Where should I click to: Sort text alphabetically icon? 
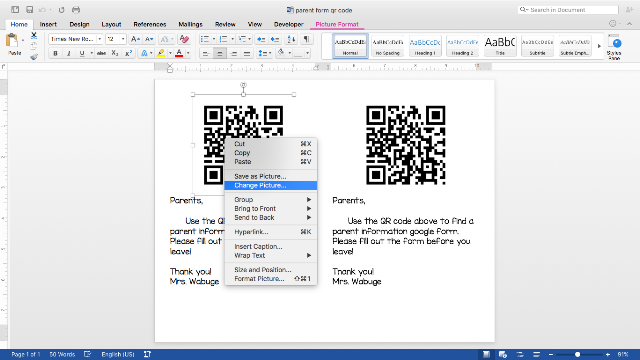pos(291,39)
